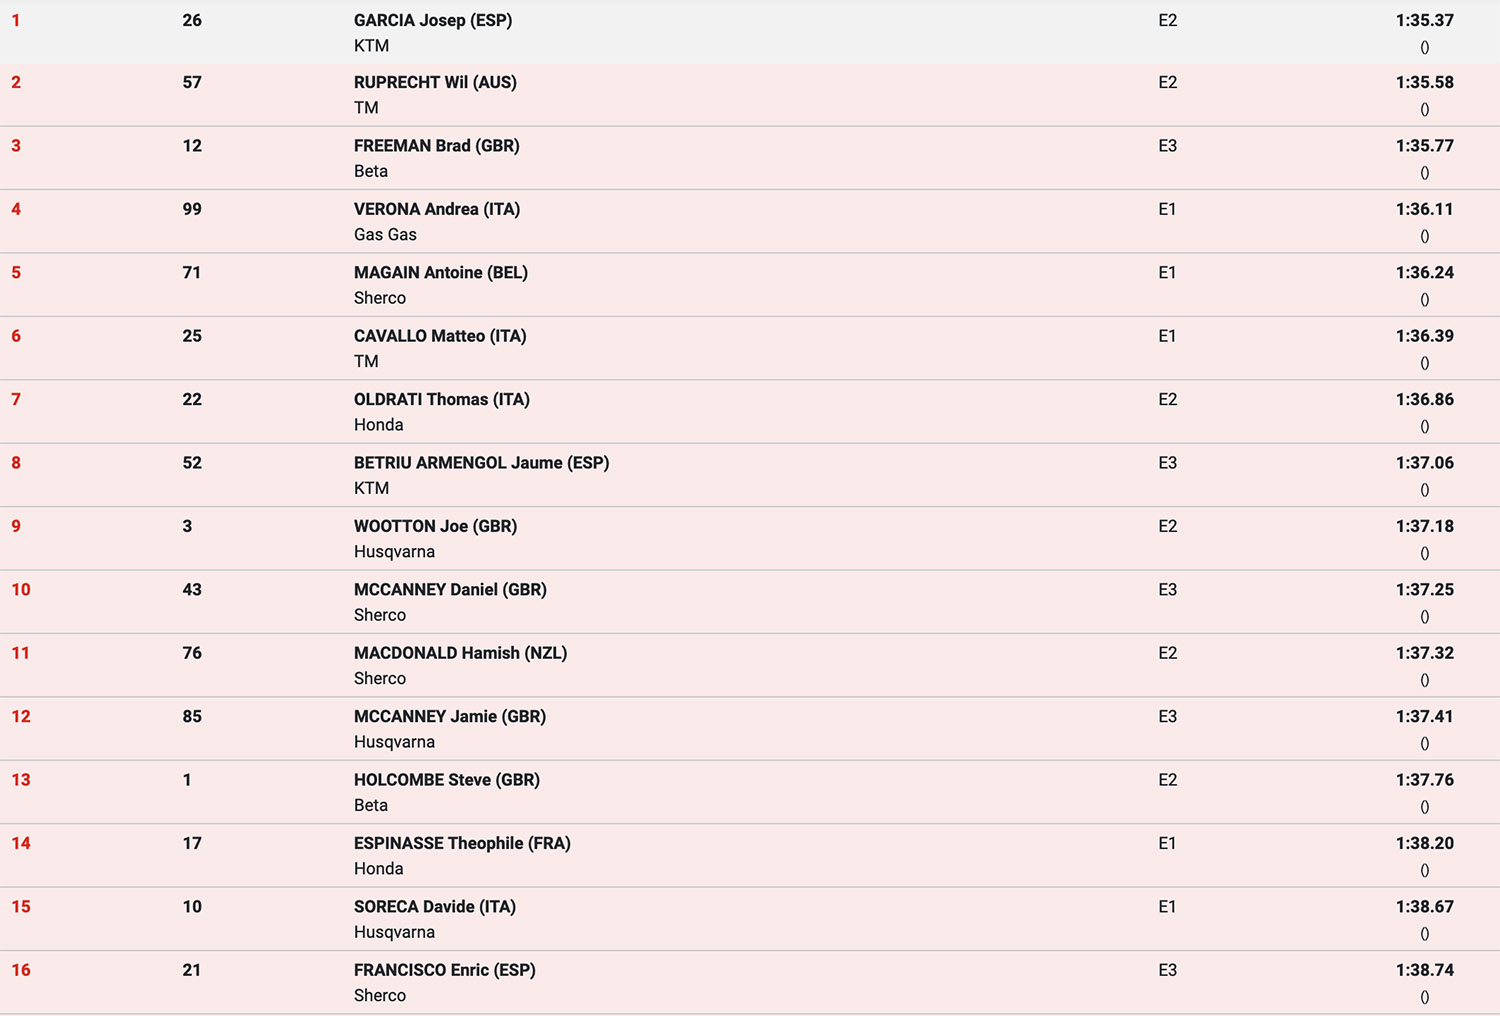Viewport: 1500px width, 1016px height.
Task: Click MCCANNEY Daniel (GBR) name
Action: point(450,590)
